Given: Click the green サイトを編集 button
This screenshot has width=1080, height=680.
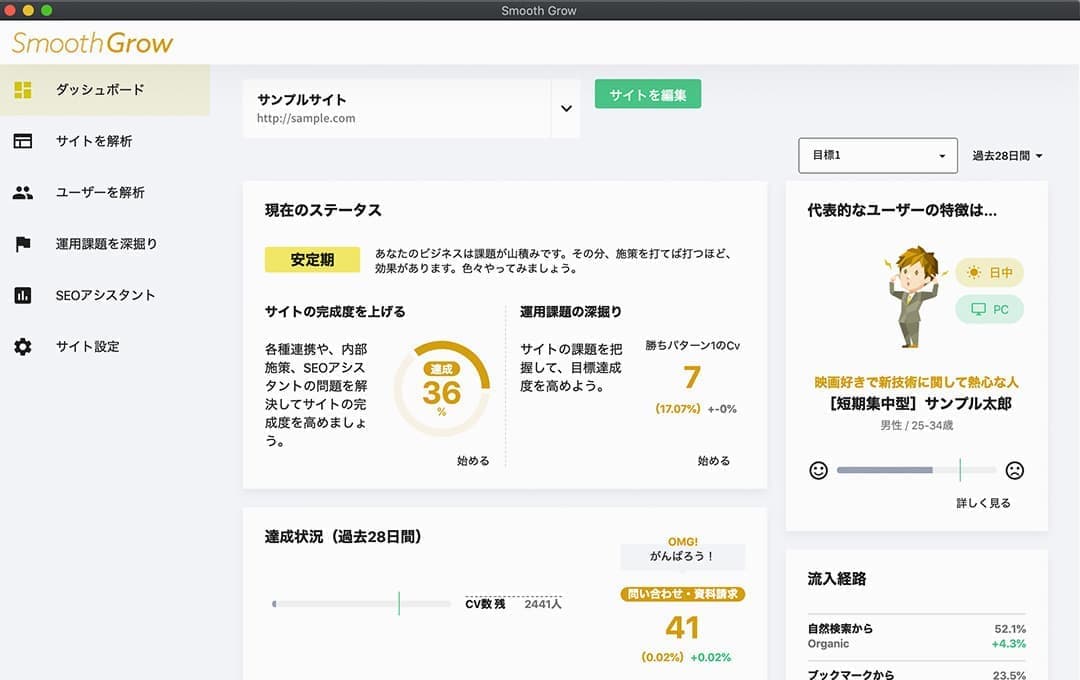Looking at the screenshot, I should tap(647, 95).
